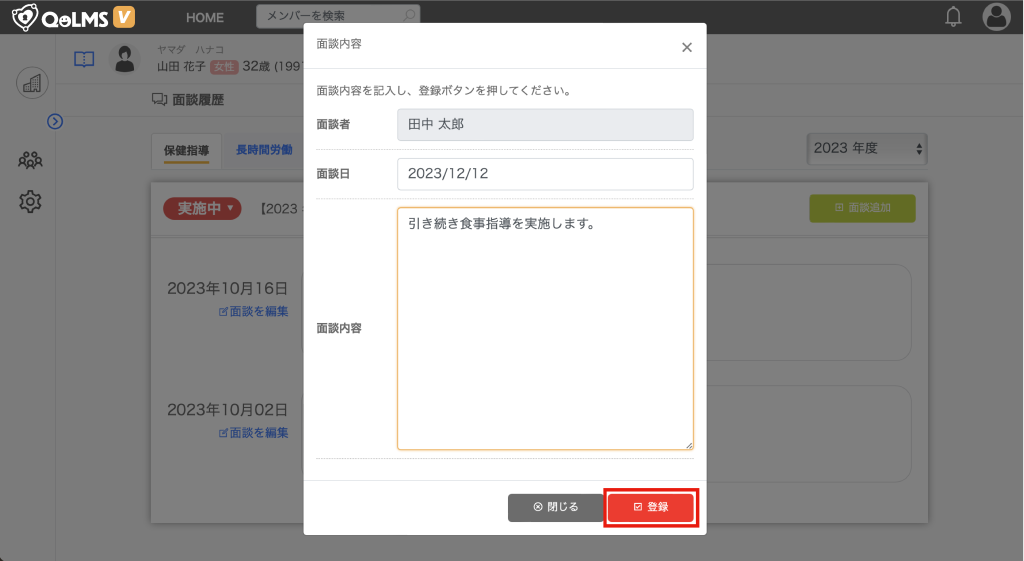Screen dimensions: 1024x561
Task: Click the open book icon
Action: pyautogui.click(x=84, y=59)
